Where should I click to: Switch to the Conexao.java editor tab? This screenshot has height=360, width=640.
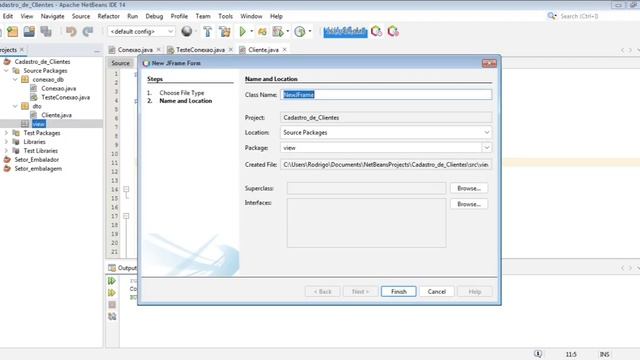(135, 50)
